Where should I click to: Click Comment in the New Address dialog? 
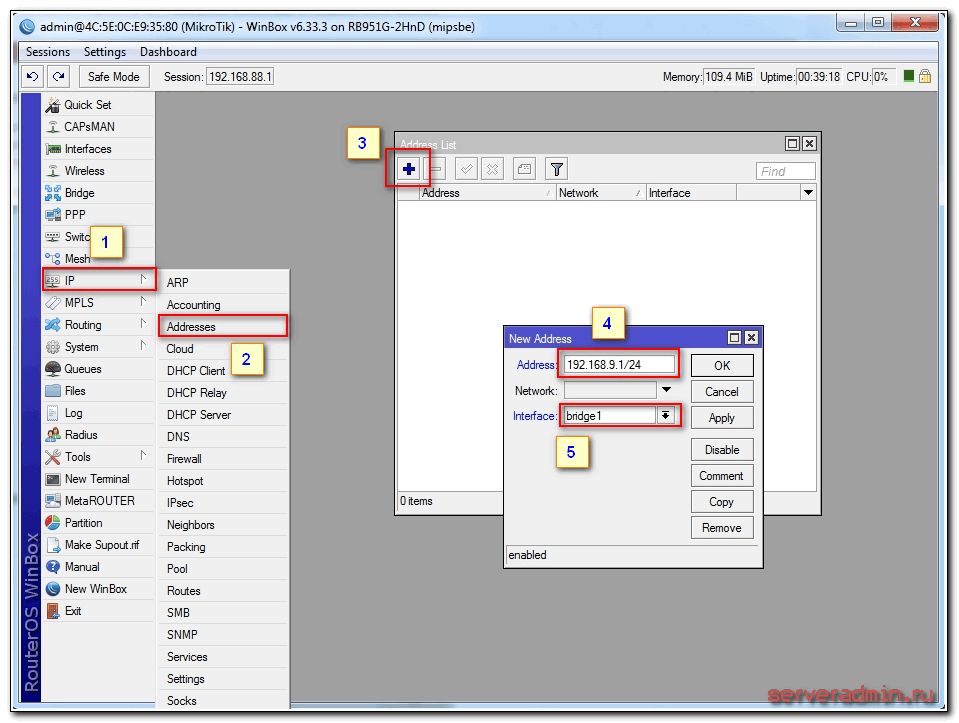tap(722, 476)
